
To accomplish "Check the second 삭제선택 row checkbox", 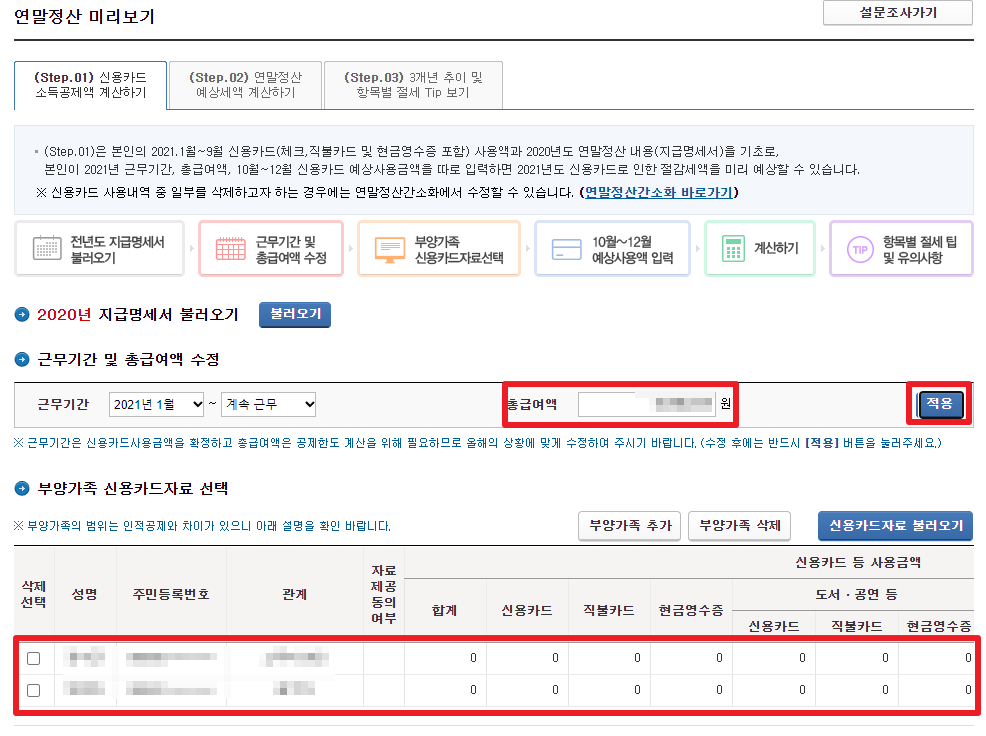I will click(x=32, y=690).
